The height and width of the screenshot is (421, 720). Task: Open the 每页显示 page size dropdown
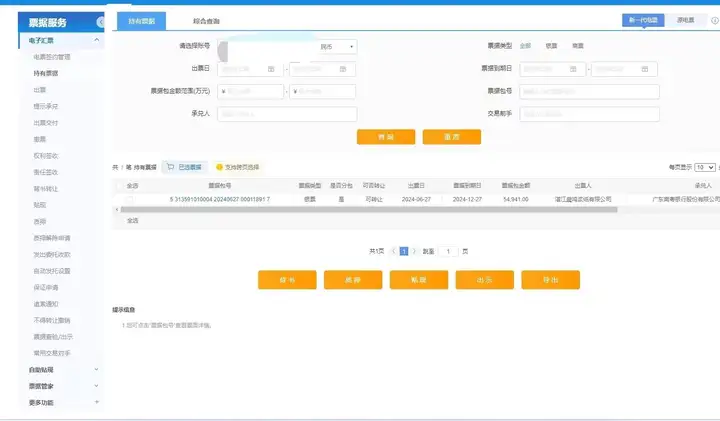[x=704, y=167]
